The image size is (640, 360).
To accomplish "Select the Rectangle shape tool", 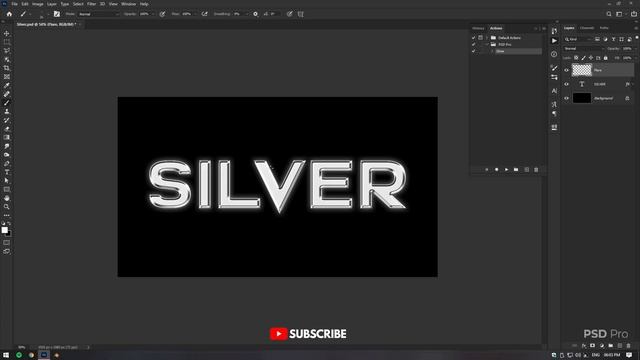I will 7,189.
